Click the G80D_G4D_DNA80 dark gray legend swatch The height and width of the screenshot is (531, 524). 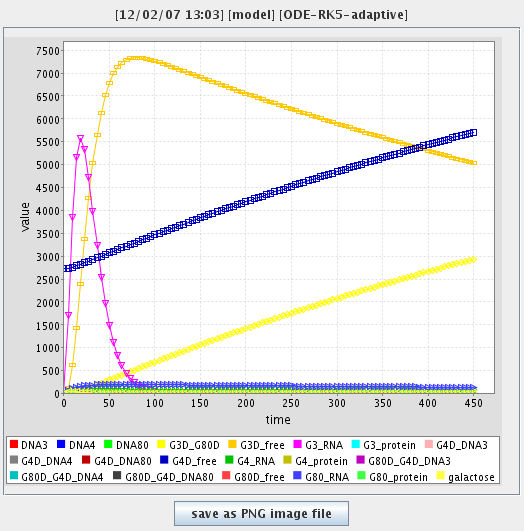[x=117, y=475]
